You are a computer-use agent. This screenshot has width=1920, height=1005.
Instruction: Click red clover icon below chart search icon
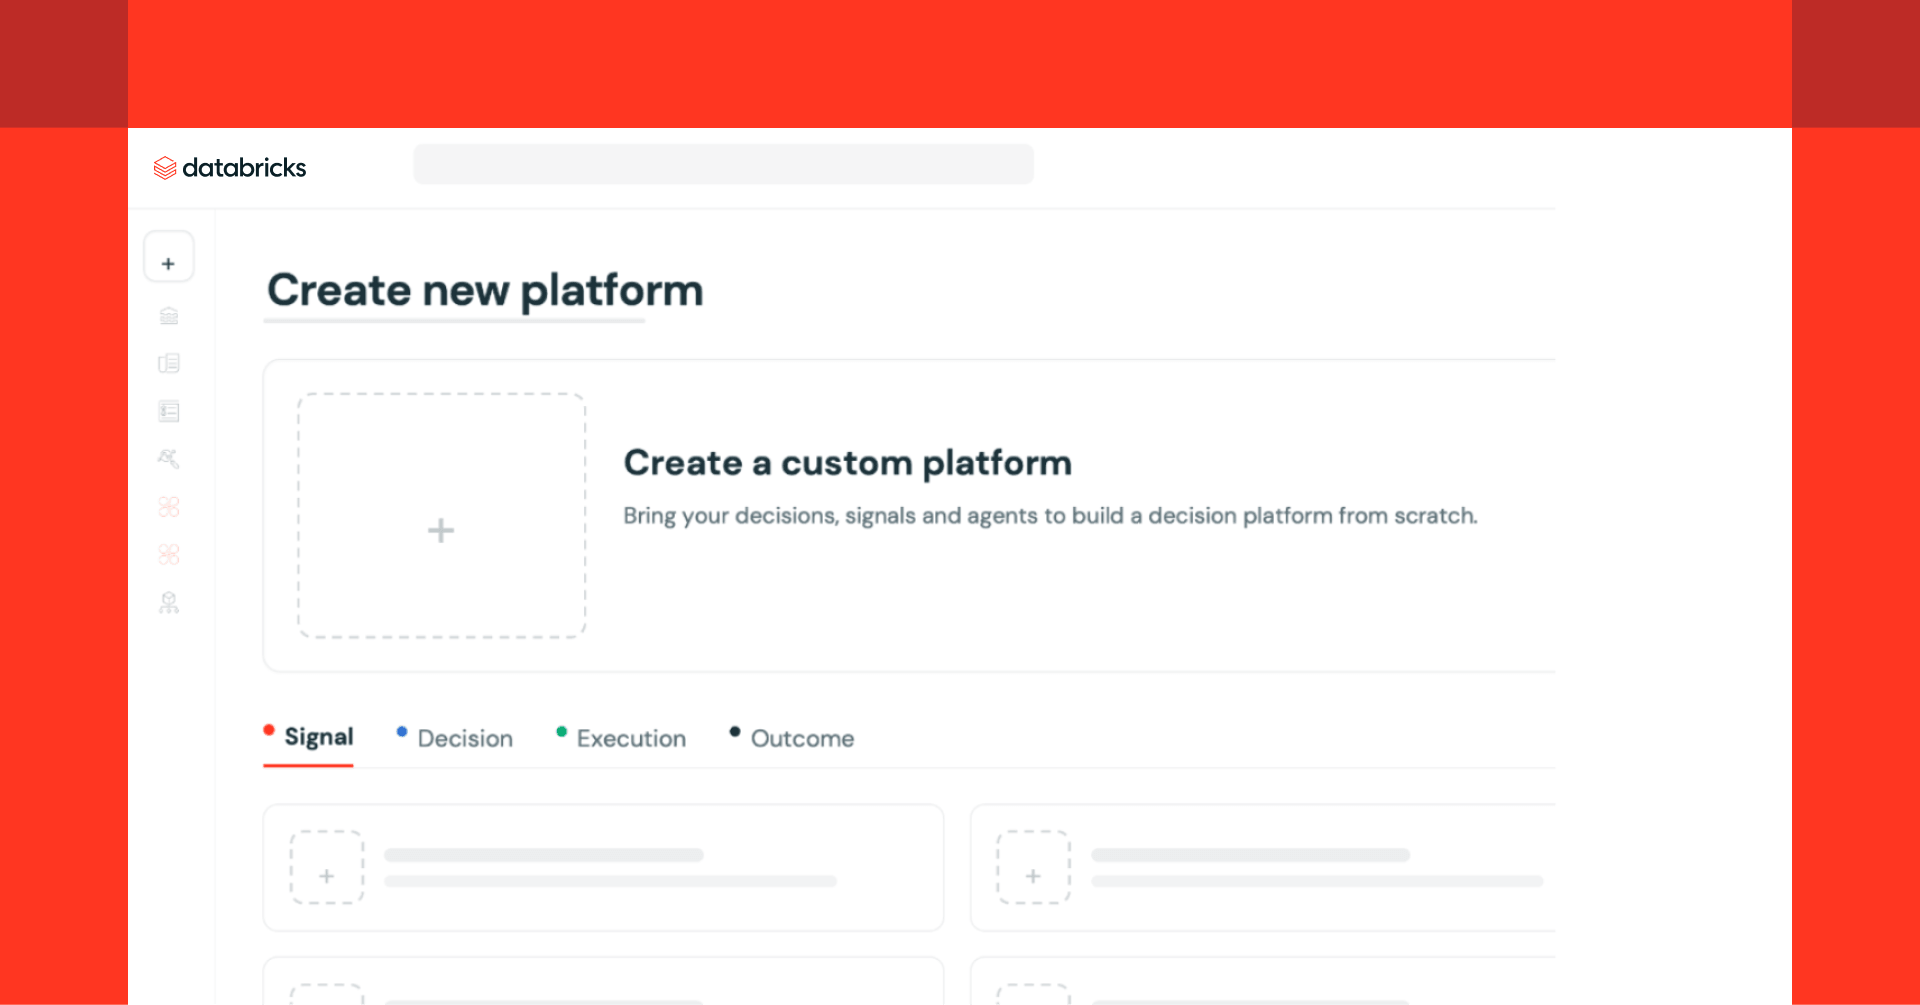coord(169,507)
